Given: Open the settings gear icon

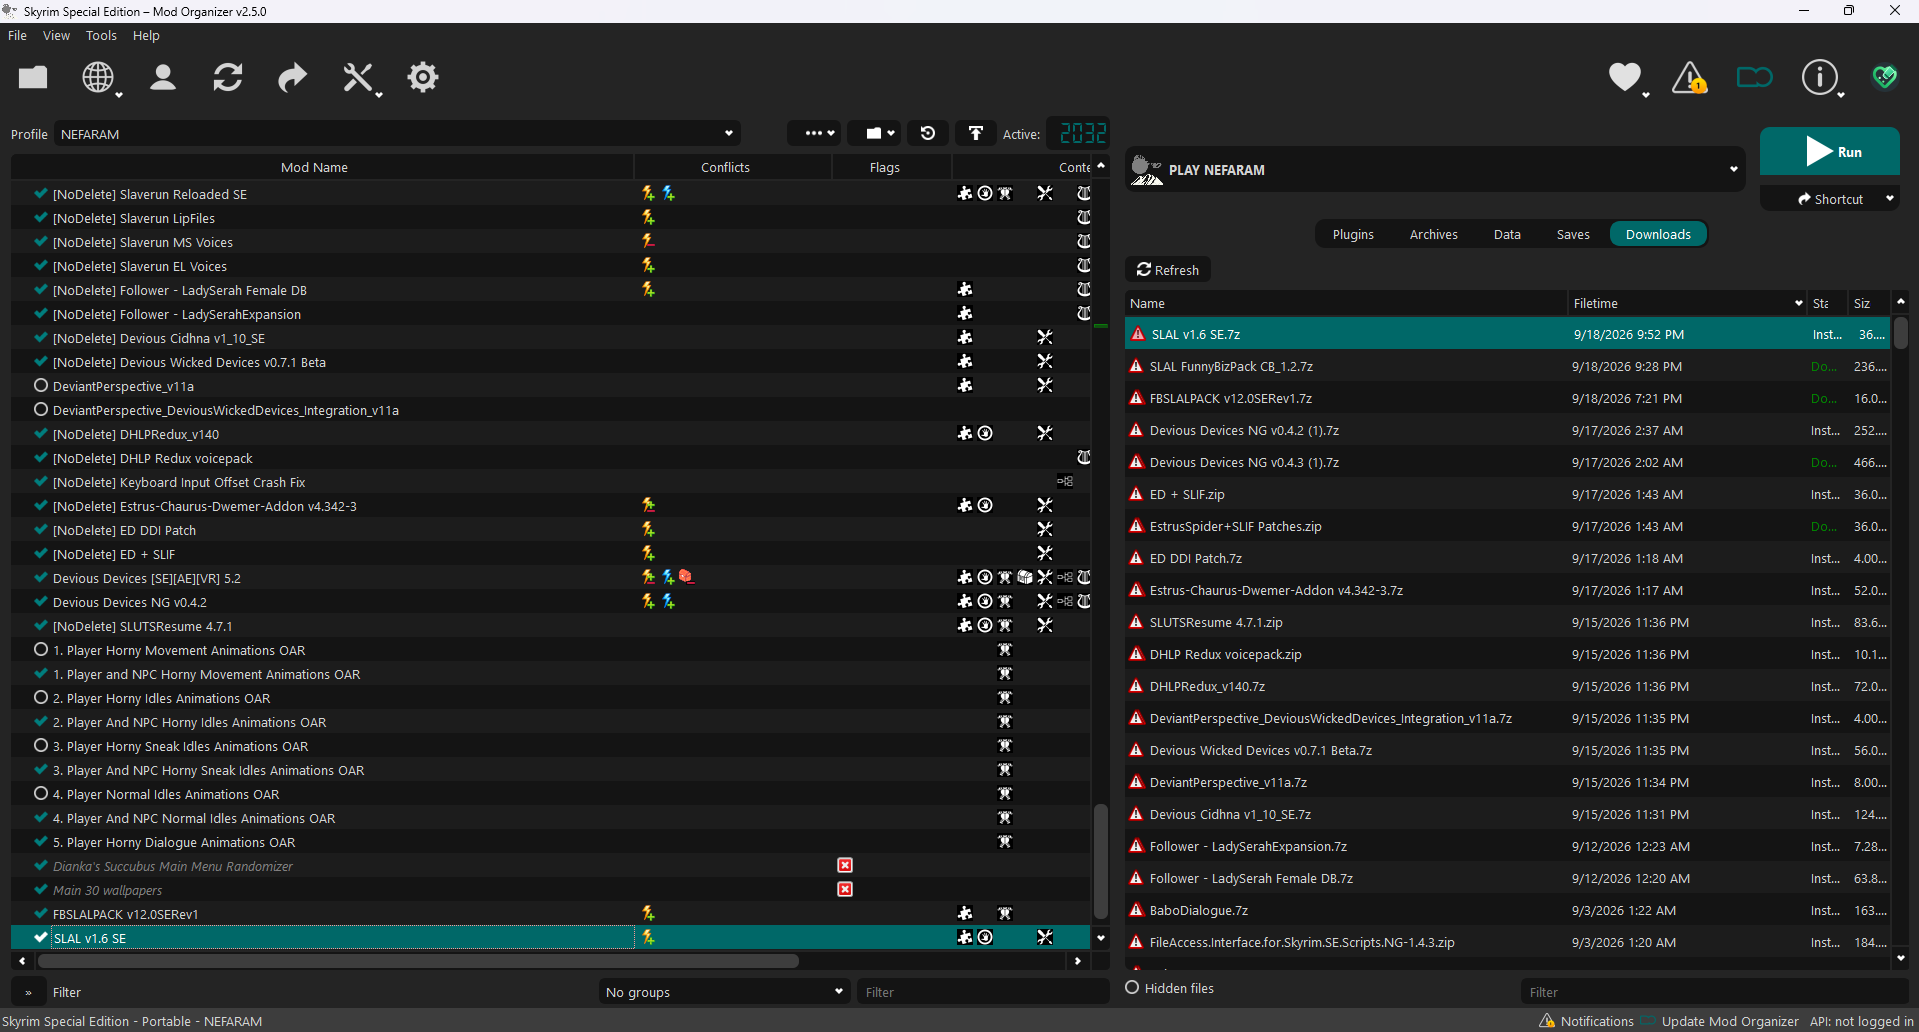Looking at the screenshot, I should 423,77.
